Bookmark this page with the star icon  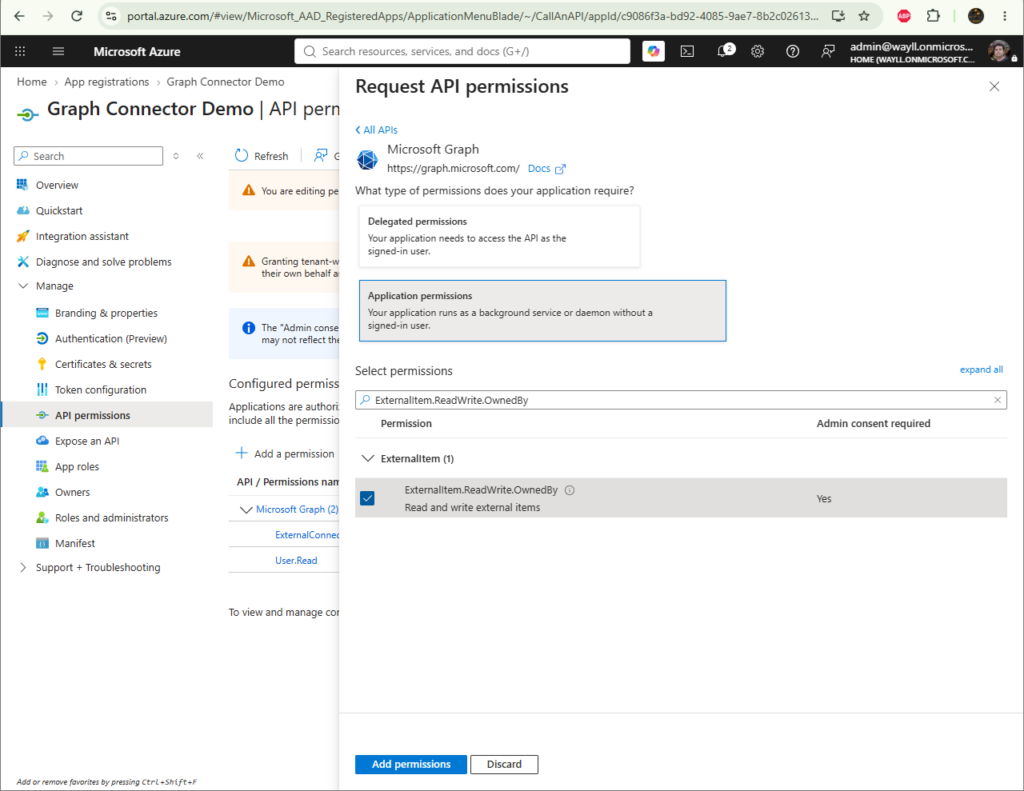coord(864,16)
